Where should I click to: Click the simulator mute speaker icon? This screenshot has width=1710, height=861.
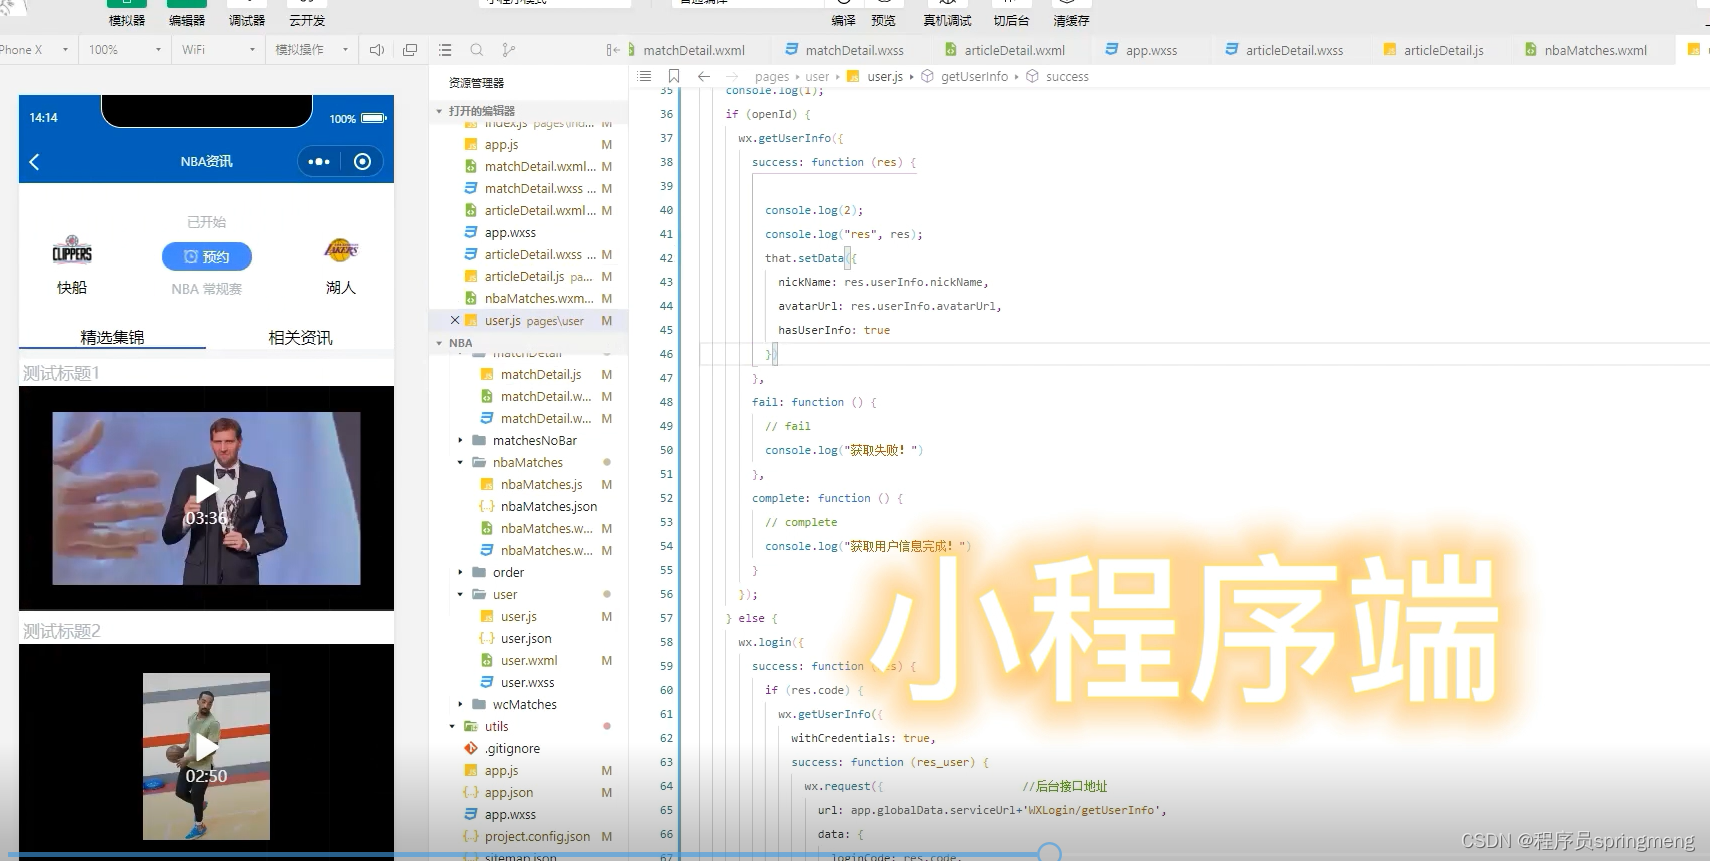[x=377, y=50]
